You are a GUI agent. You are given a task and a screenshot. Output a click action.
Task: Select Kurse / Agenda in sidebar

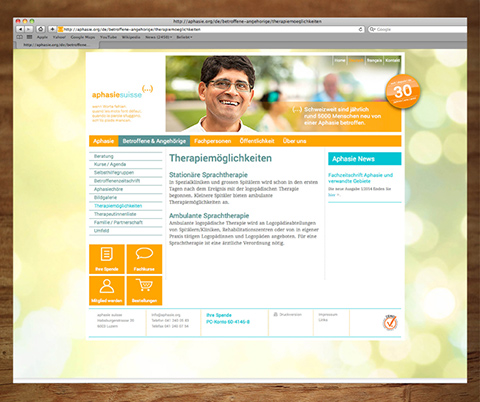(x=126, y=164)
